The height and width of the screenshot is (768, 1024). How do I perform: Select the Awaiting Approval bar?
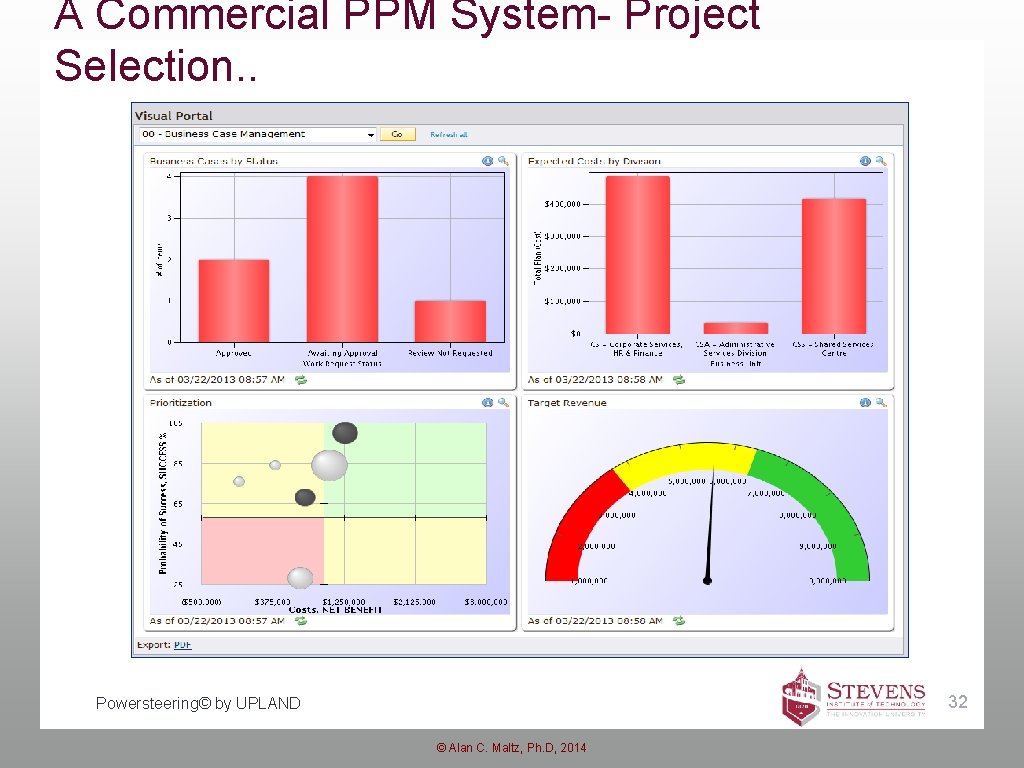click(342, 259)
